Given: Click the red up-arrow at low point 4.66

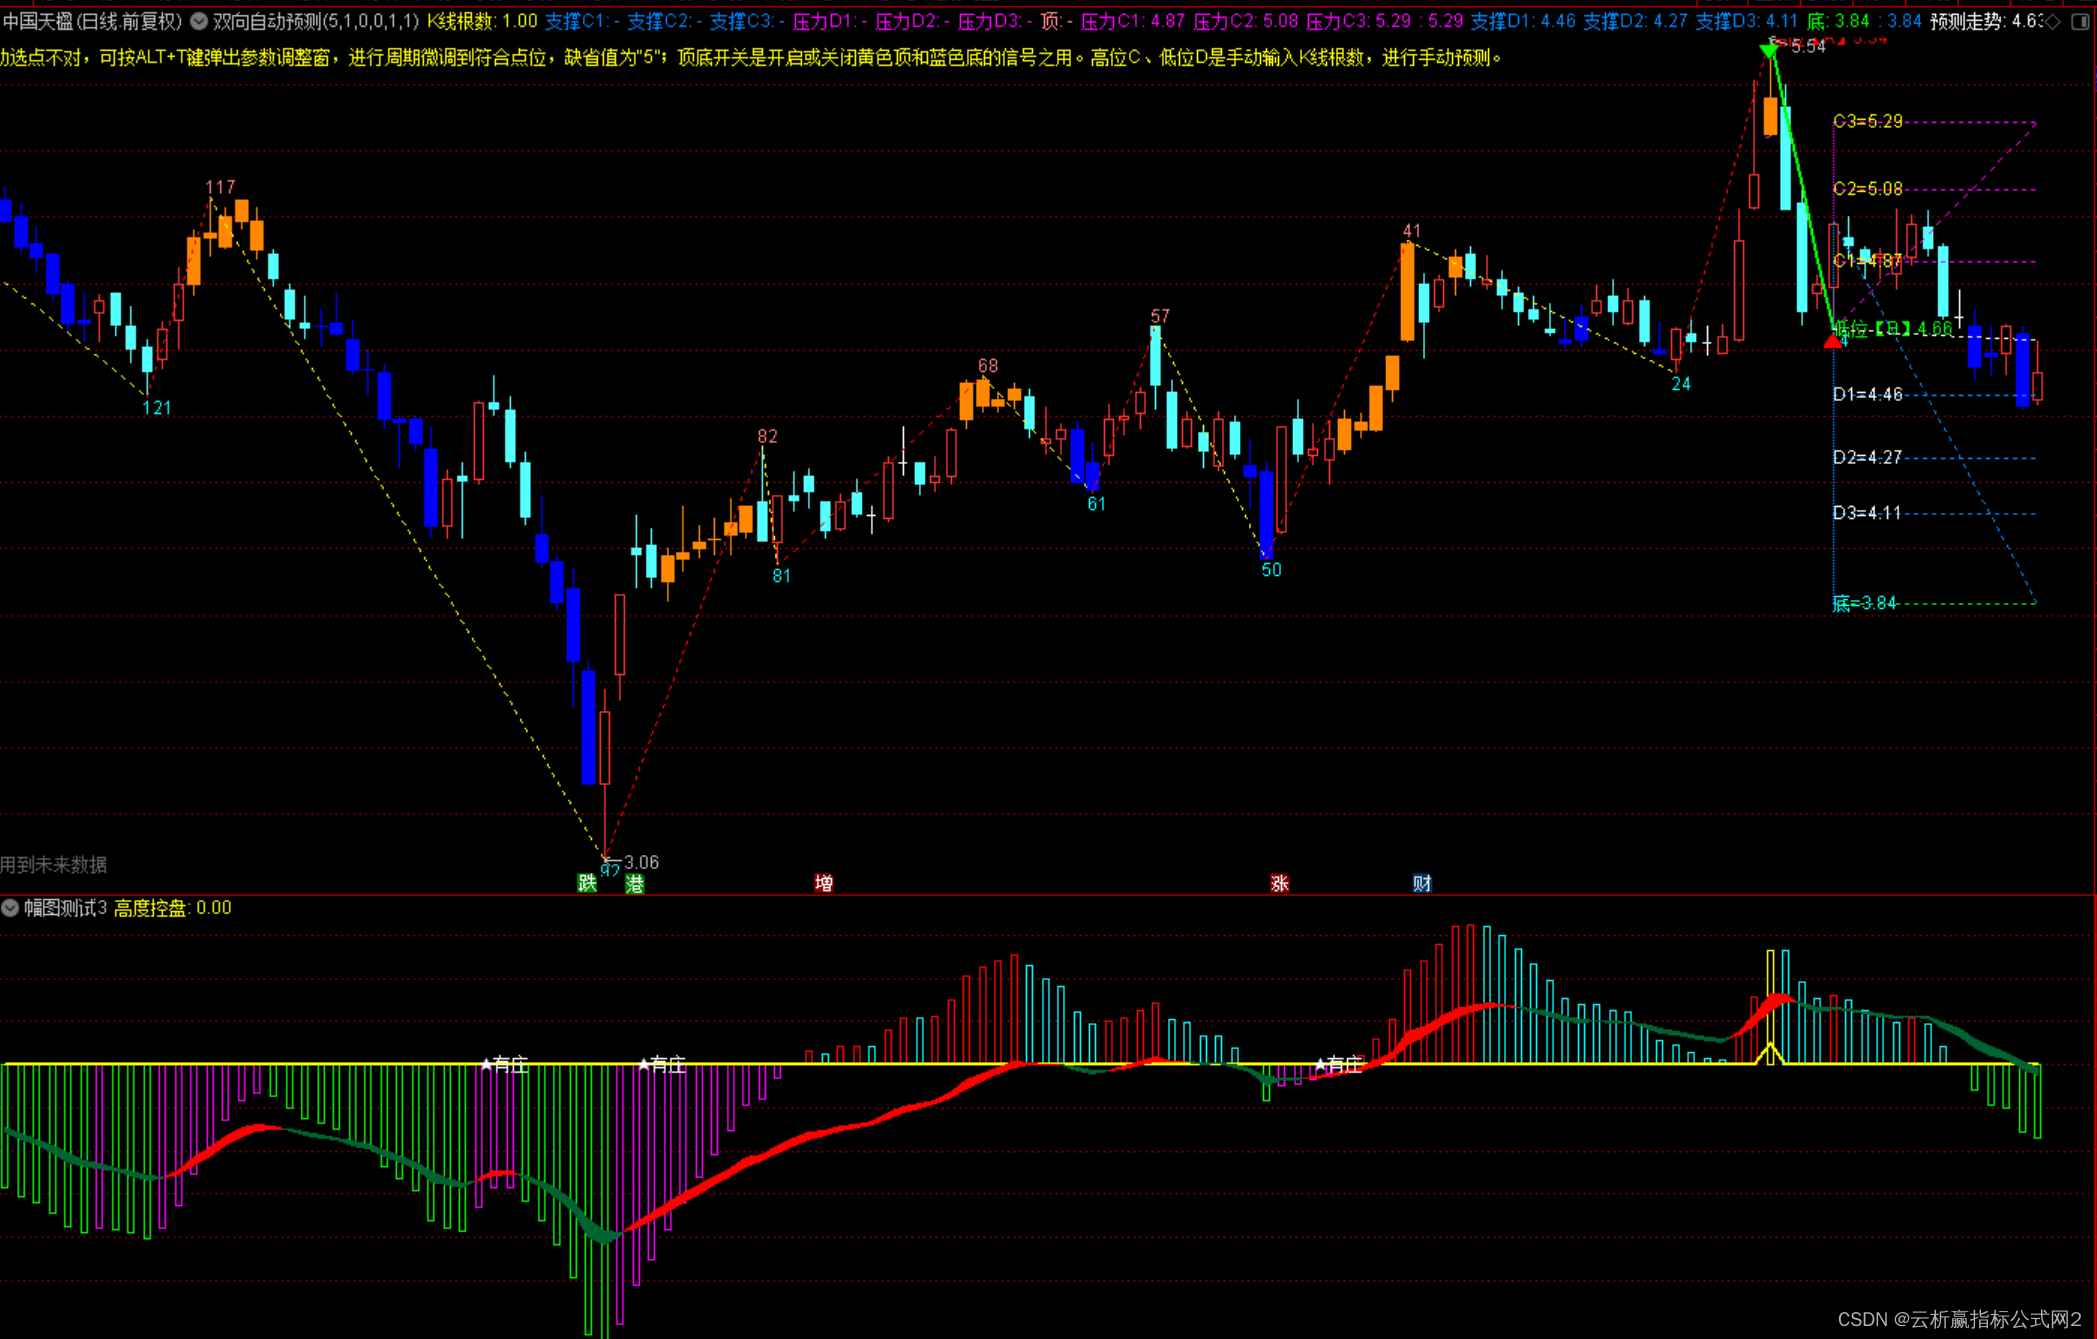Looking at the screenshot, I should (x=1833, y=341).
